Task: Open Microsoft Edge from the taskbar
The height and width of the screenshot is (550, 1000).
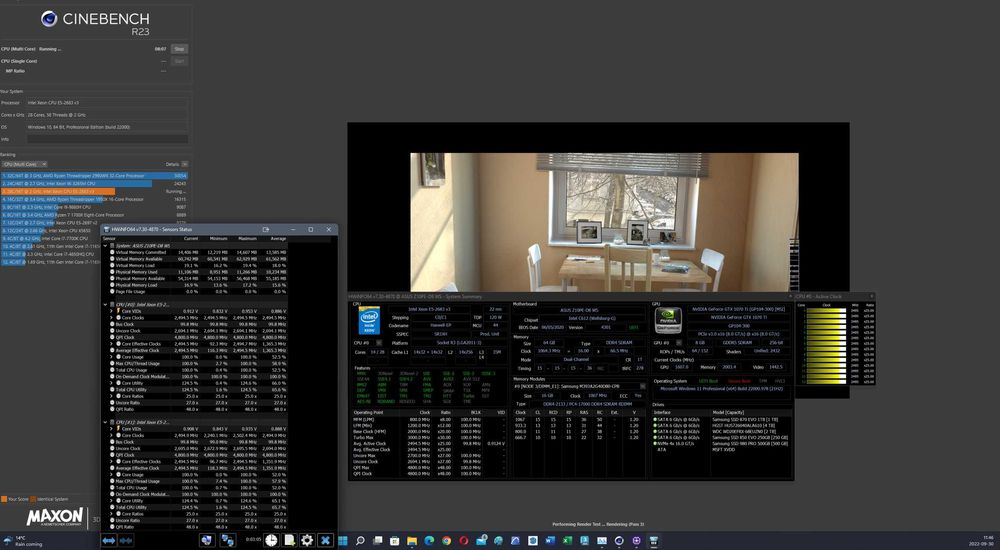Action: click(x=429, y=540)
